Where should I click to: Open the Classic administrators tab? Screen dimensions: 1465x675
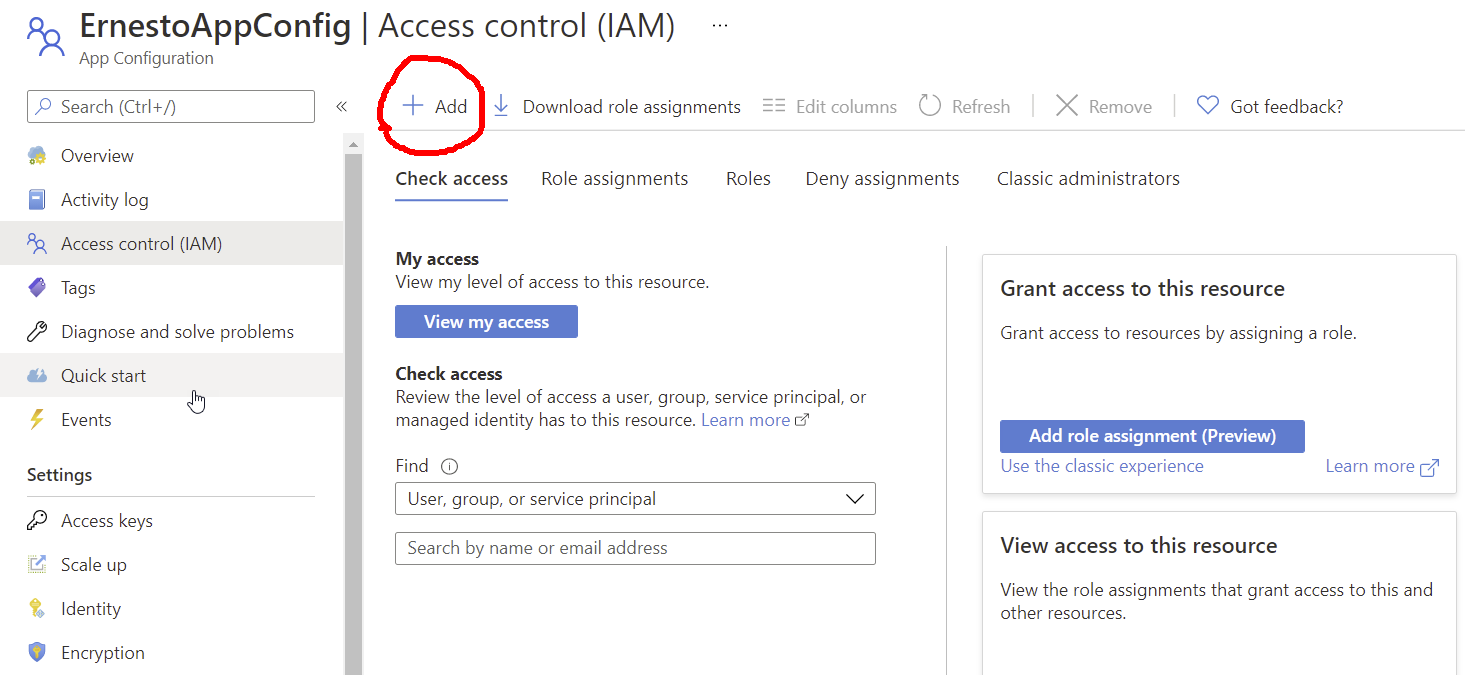pos(1088,179)
